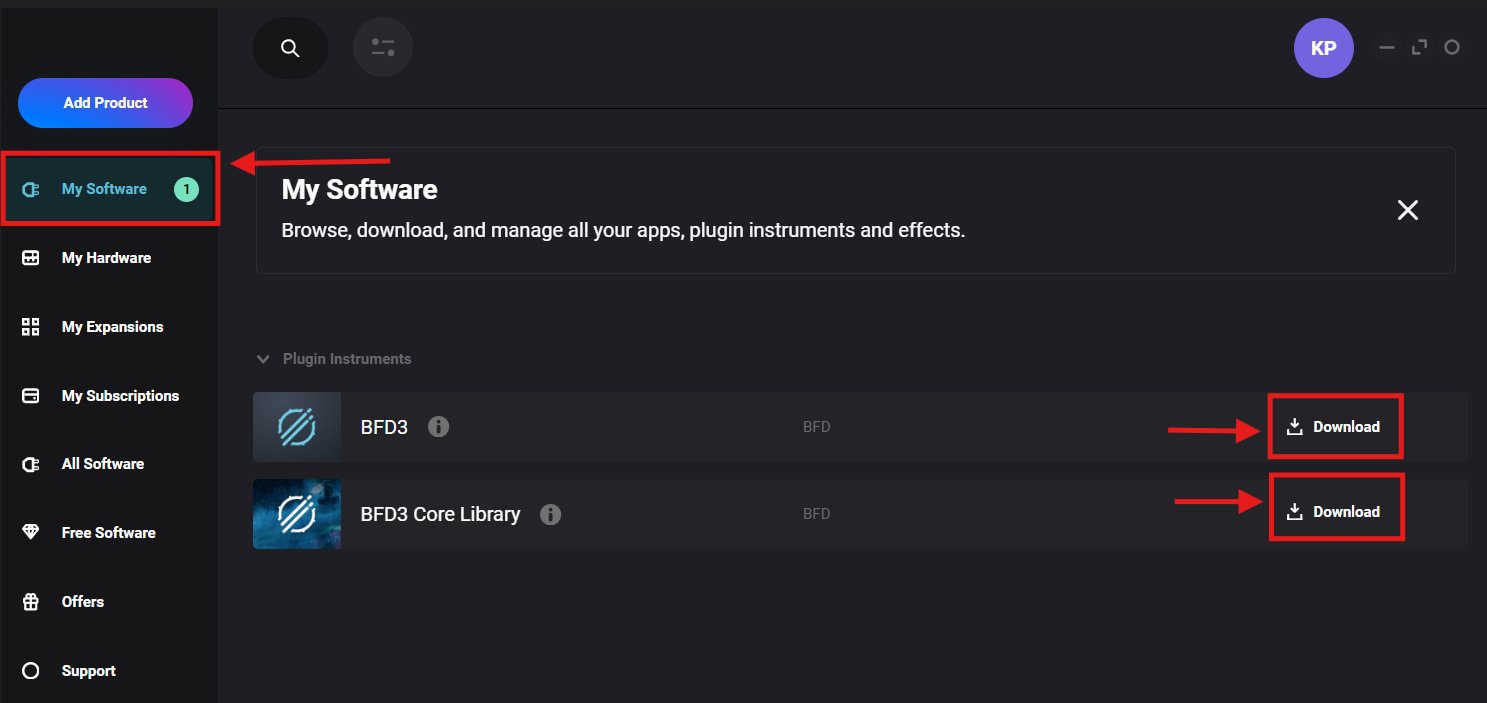
Task: Click the My Hardware device icon
Action: pos(31,258)
